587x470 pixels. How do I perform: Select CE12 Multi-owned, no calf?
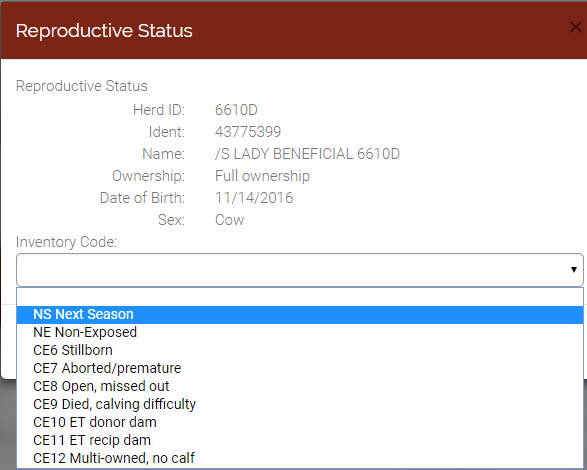click(300, 458)
